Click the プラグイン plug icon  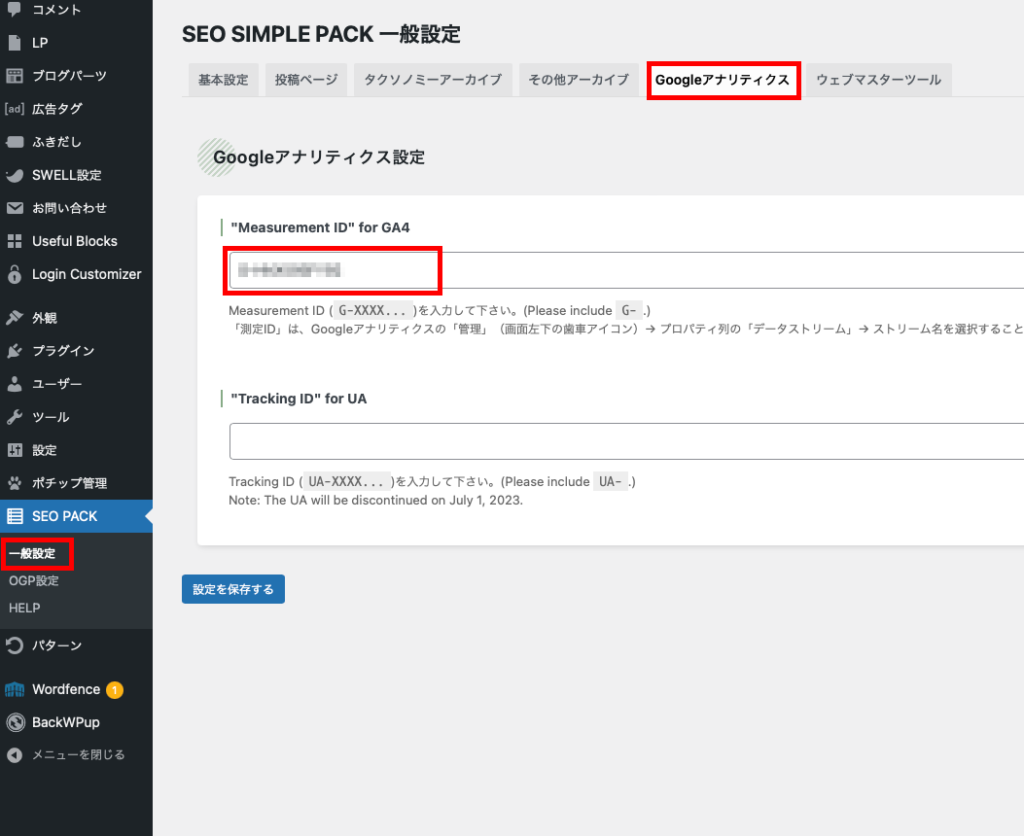pos(14,351)
